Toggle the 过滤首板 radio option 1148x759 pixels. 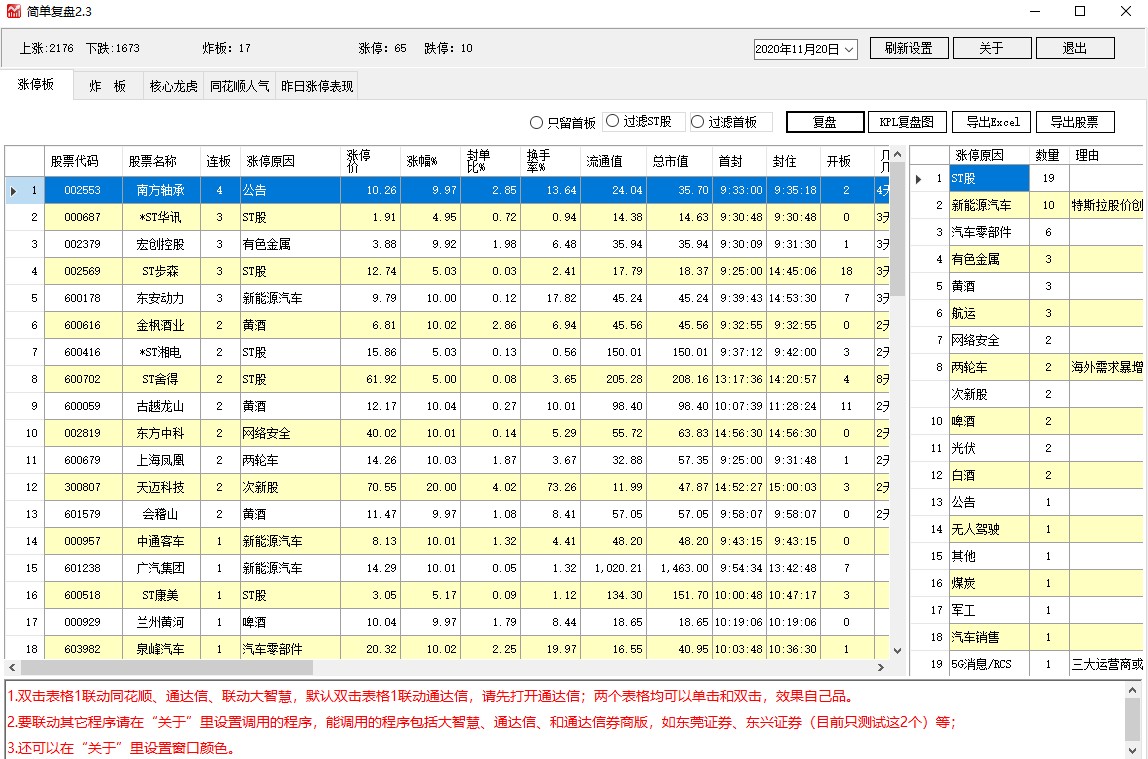coord(698,122)
